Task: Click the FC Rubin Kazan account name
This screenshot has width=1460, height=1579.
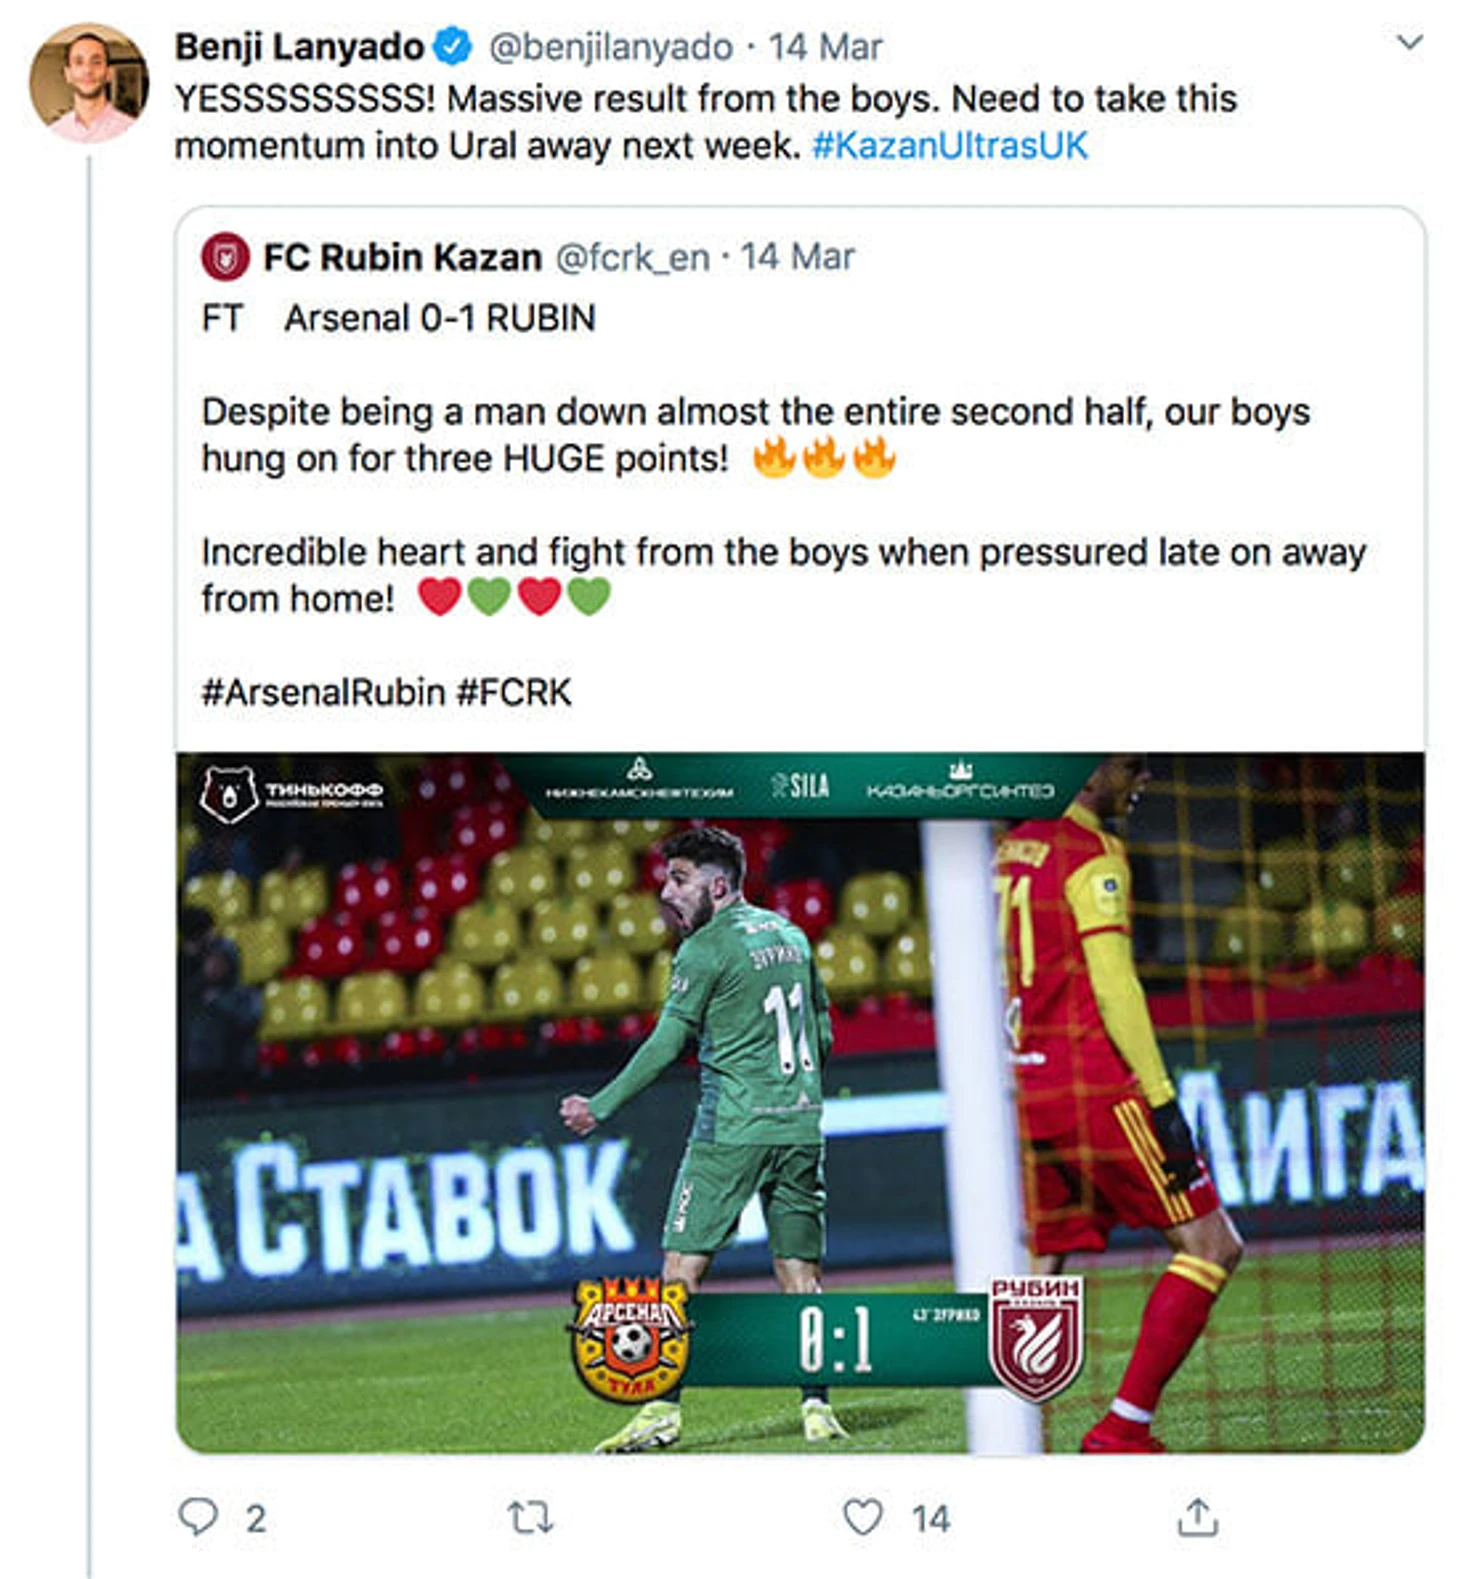Action: pyautogui.click(x=402, y=258)
